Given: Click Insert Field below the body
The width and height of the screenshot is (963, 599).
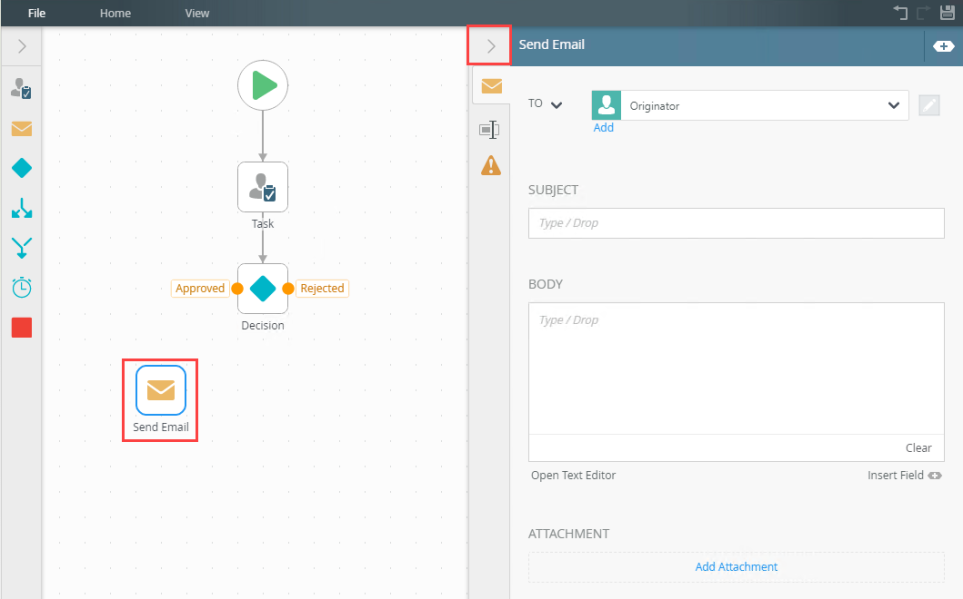Looking at the screenshot, I should (x=904, y=475).
